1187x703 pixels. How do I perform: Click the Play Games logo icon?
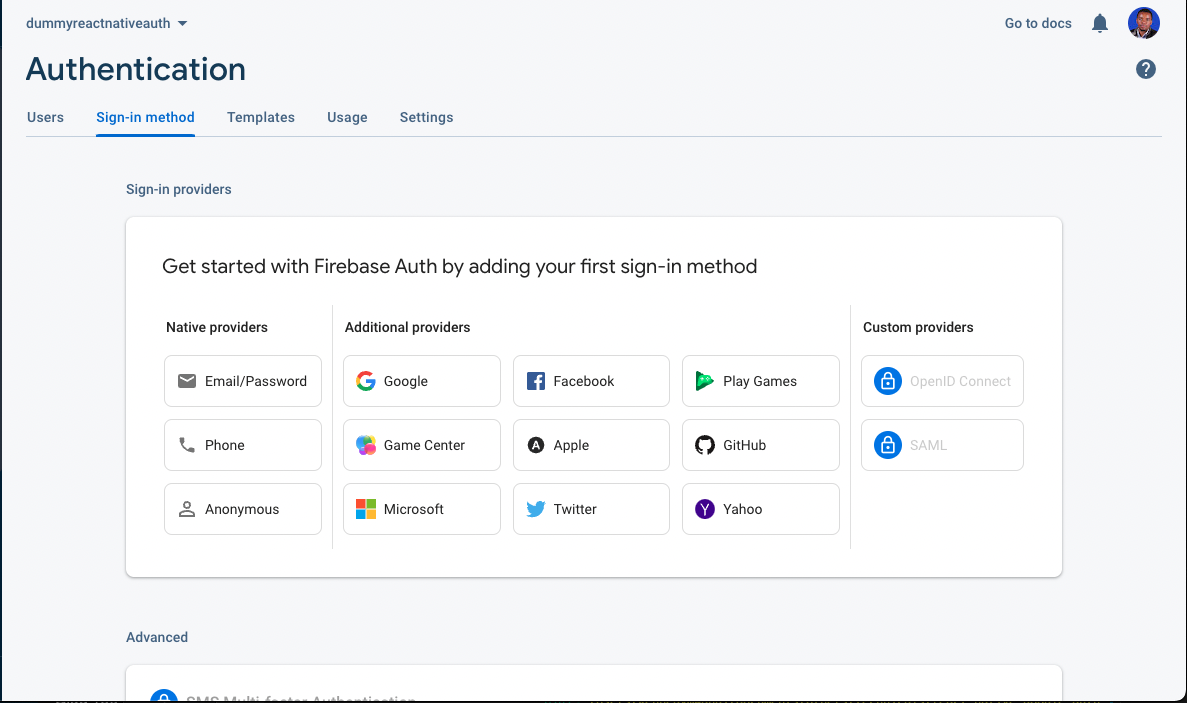705,381
